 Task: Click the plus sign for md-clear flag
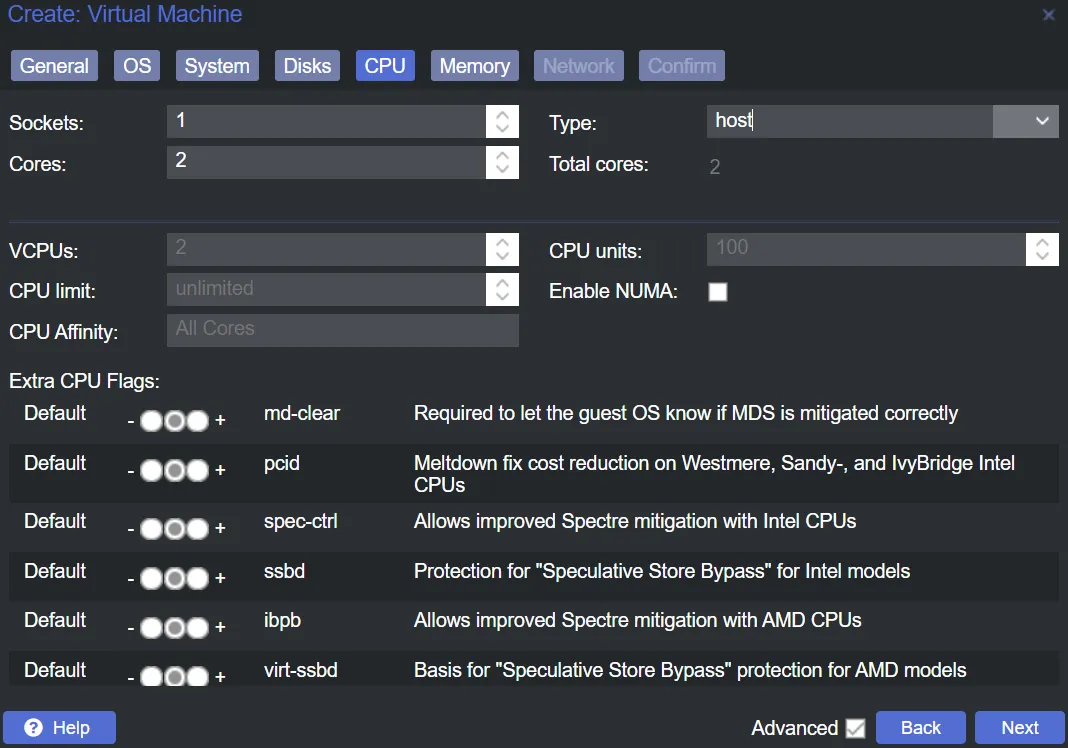coord(220,421)
